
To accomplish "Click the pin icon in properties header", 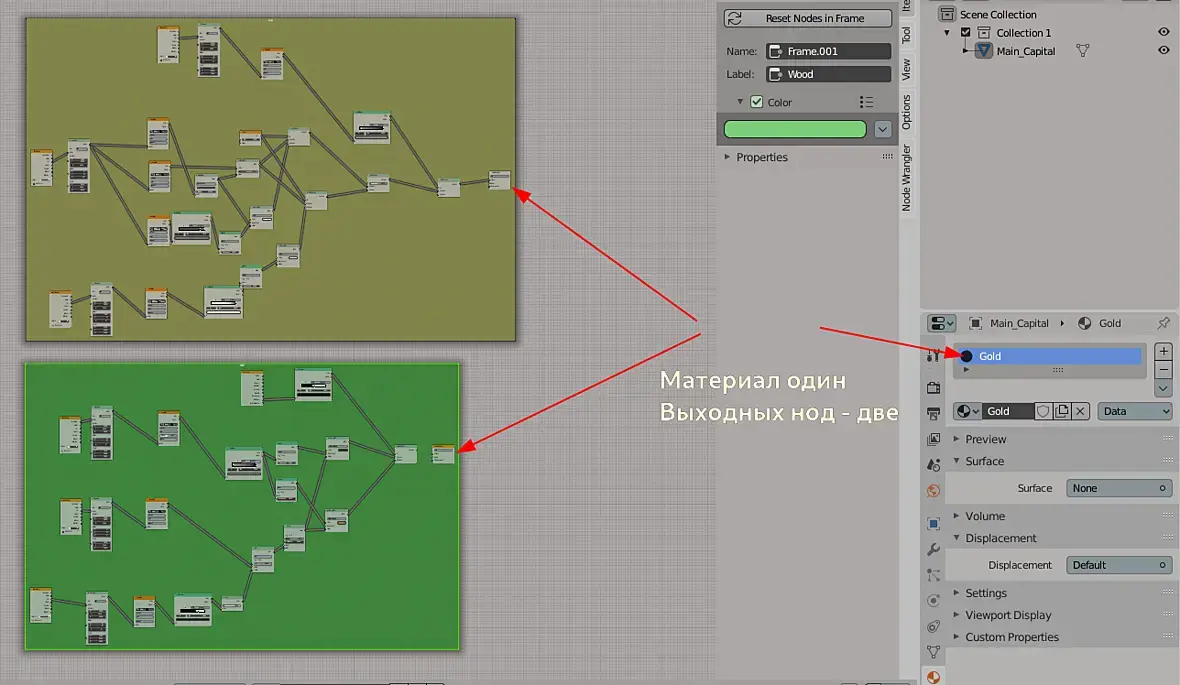I will [1163, 323].
